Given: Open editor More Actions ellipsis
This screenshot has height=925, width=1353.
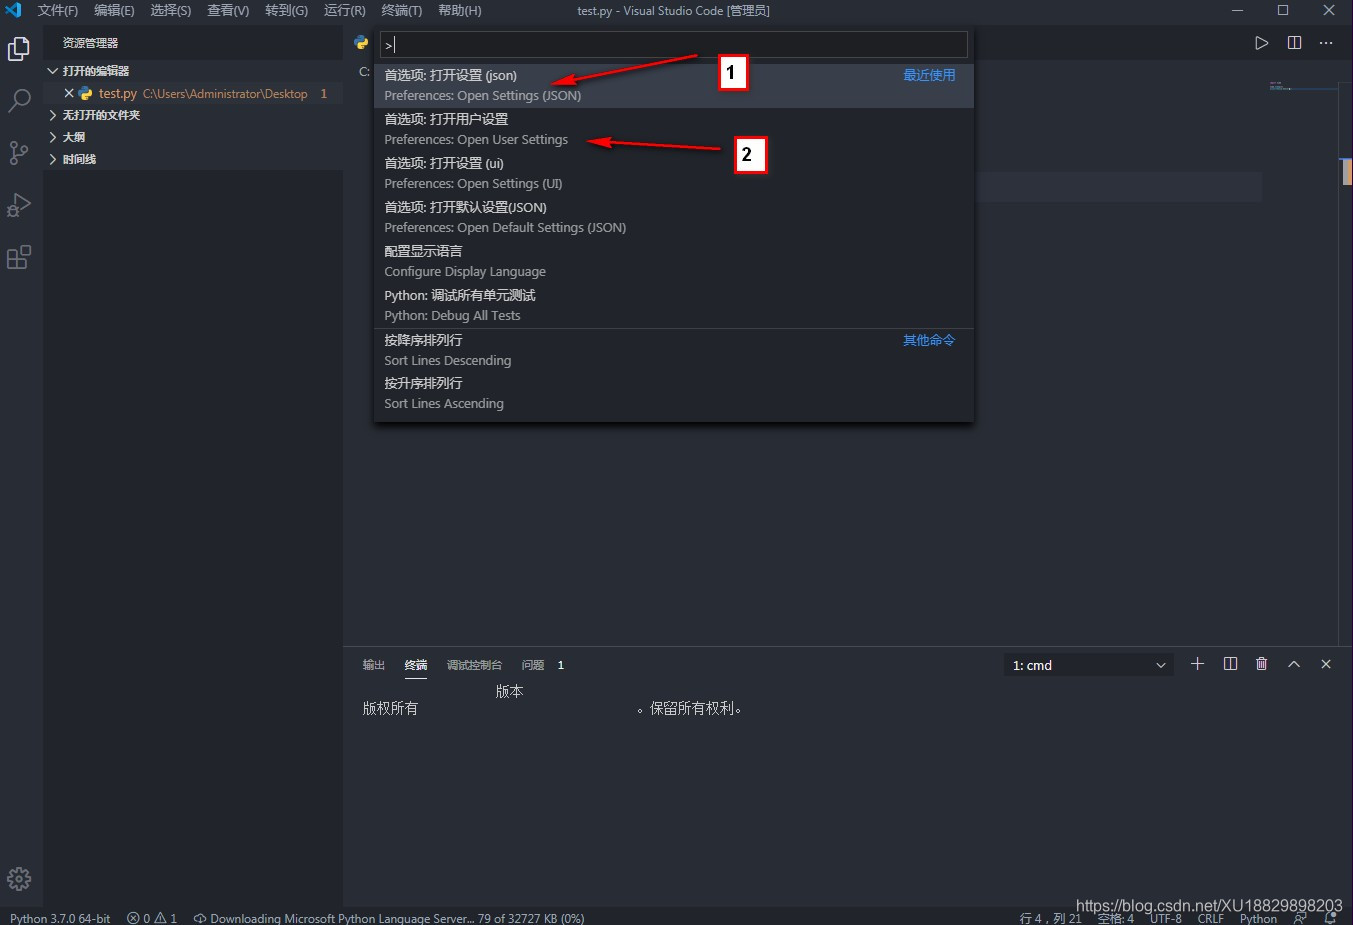Looking at the screenshot, I should pos(1326,43).
